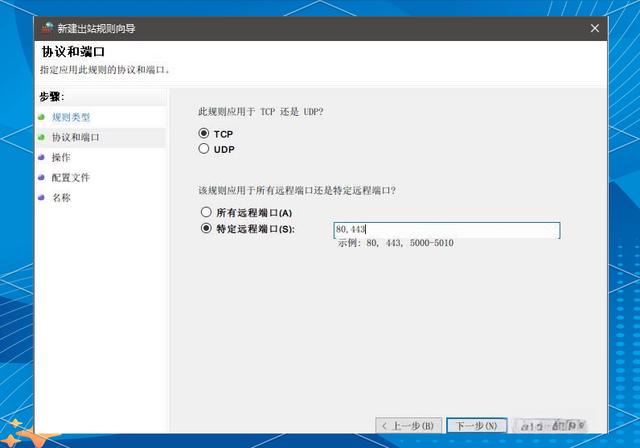Click the 下一步(N) button
Screen dimensions: 640x448
click(x=477, y=426)
